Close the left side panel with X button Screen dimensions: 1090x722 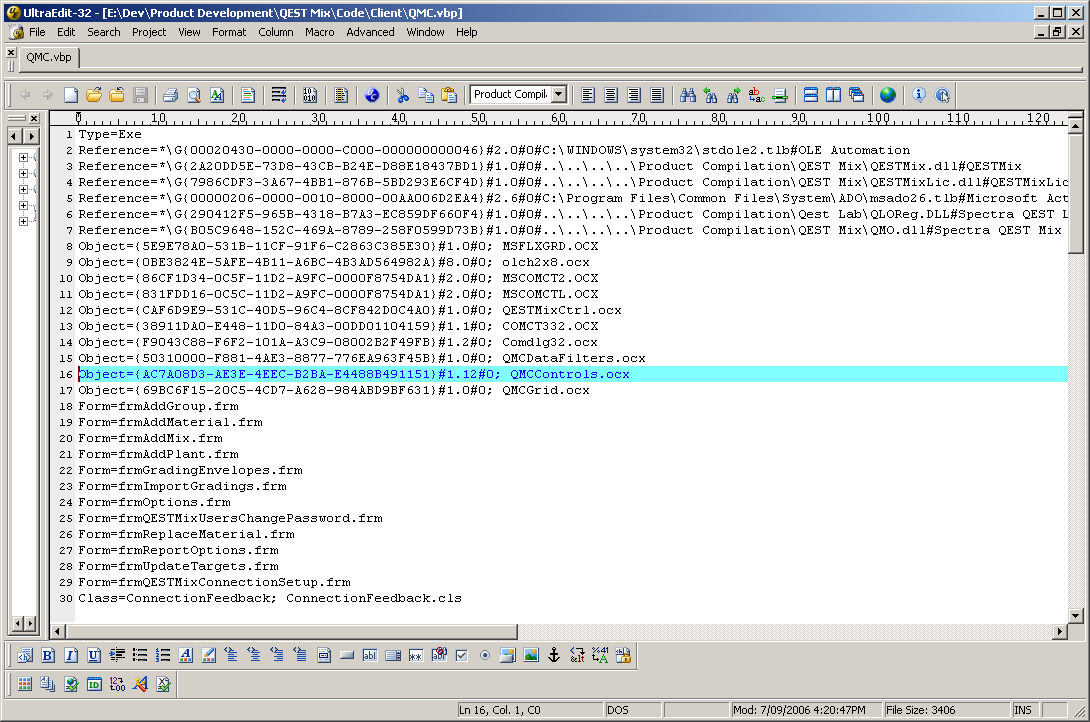[x=33, y=118]
